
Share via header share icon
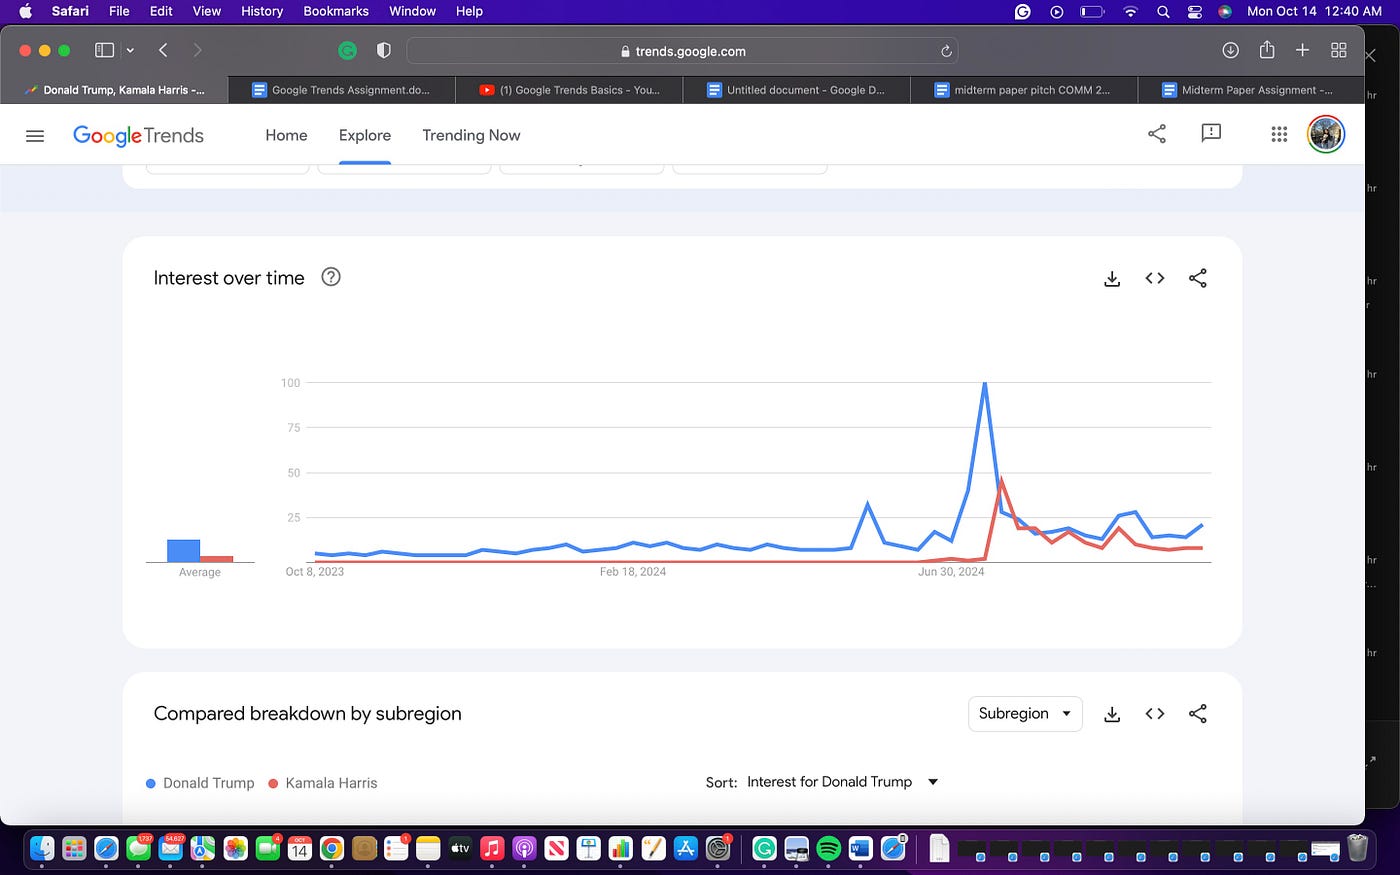point(1157,133)
